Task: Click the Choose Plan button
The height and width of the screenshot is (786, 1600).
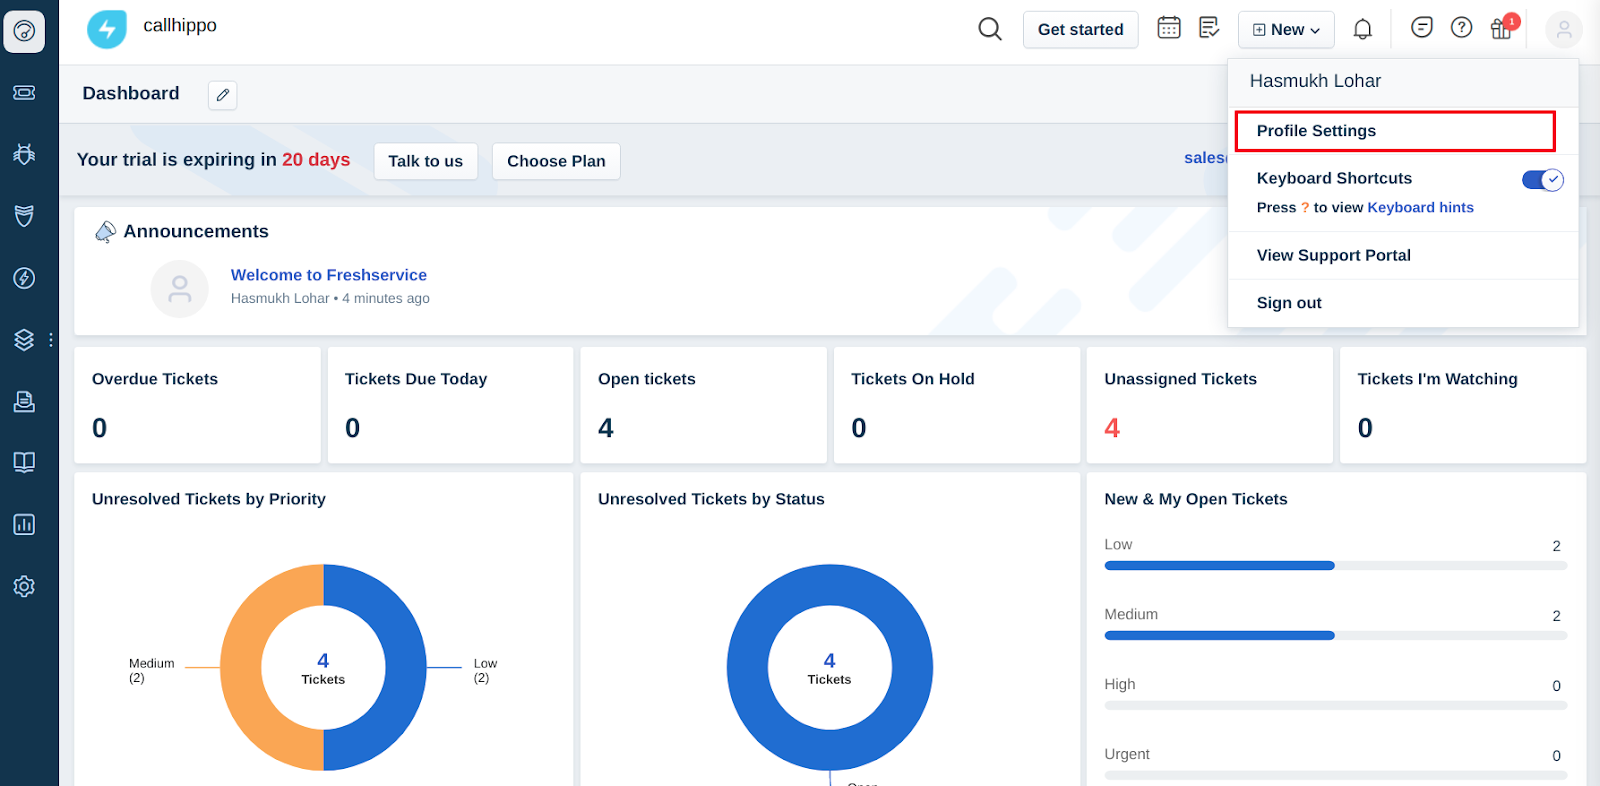Action: coord(556,161)
